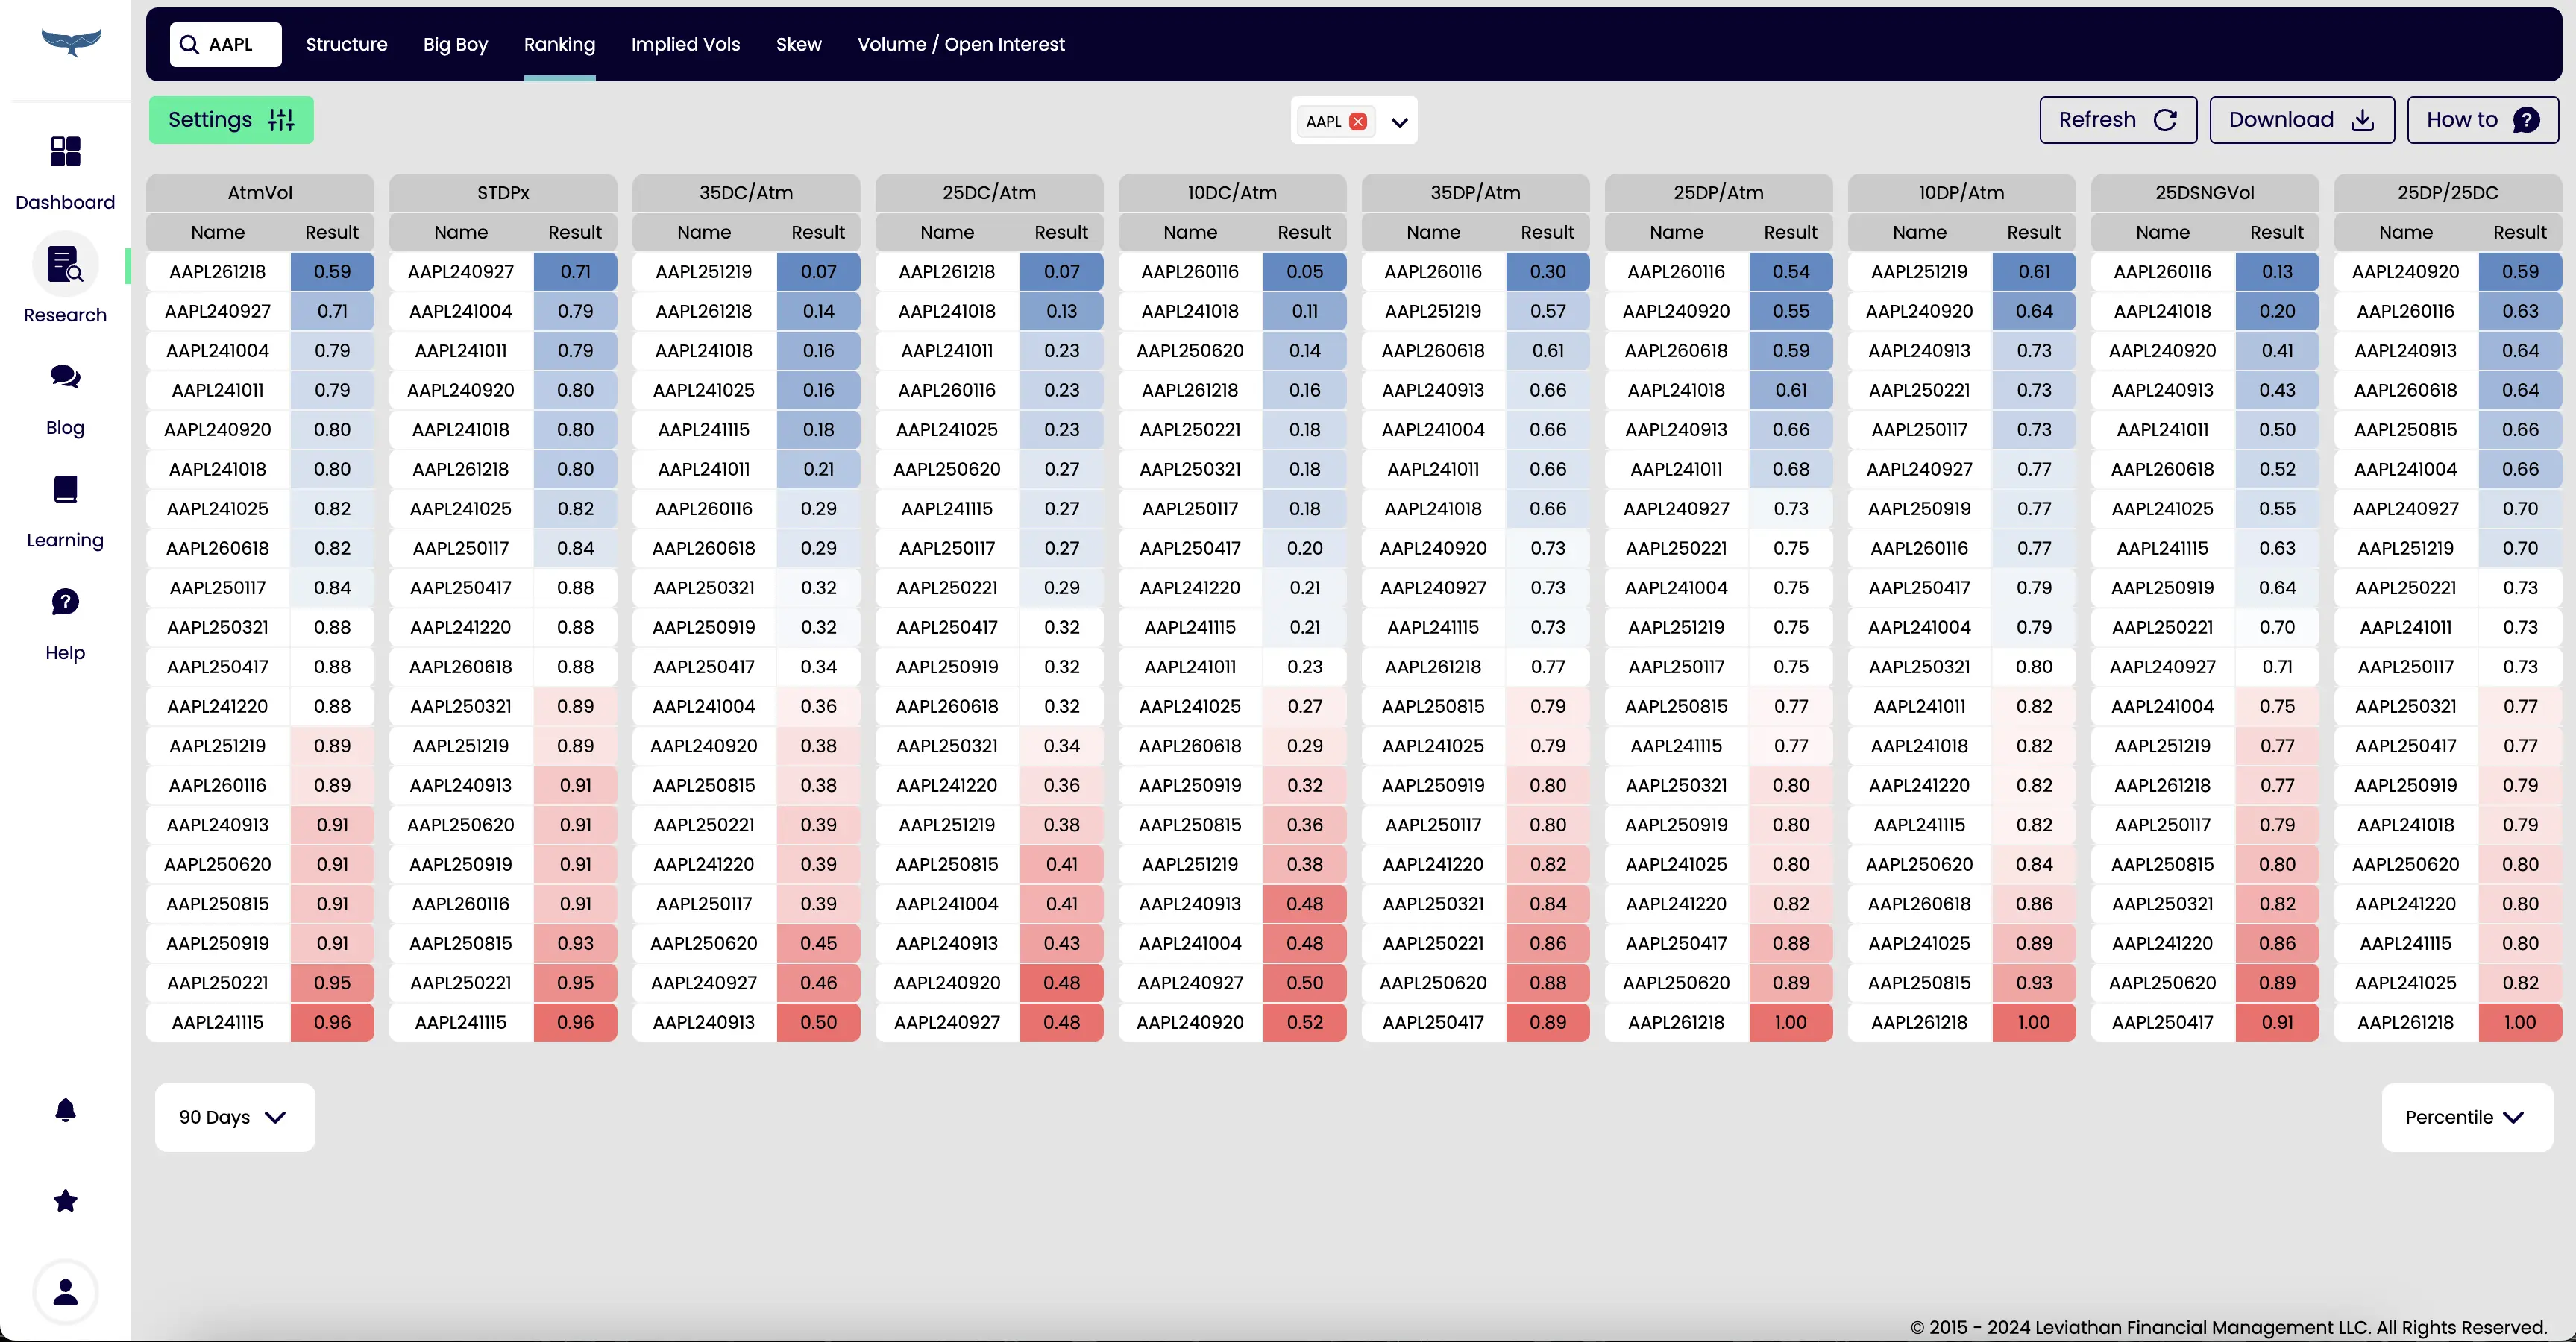Open the Help question mark icon
The height and width of the screenshot is (1342, 2576).
tap(65, 602)
